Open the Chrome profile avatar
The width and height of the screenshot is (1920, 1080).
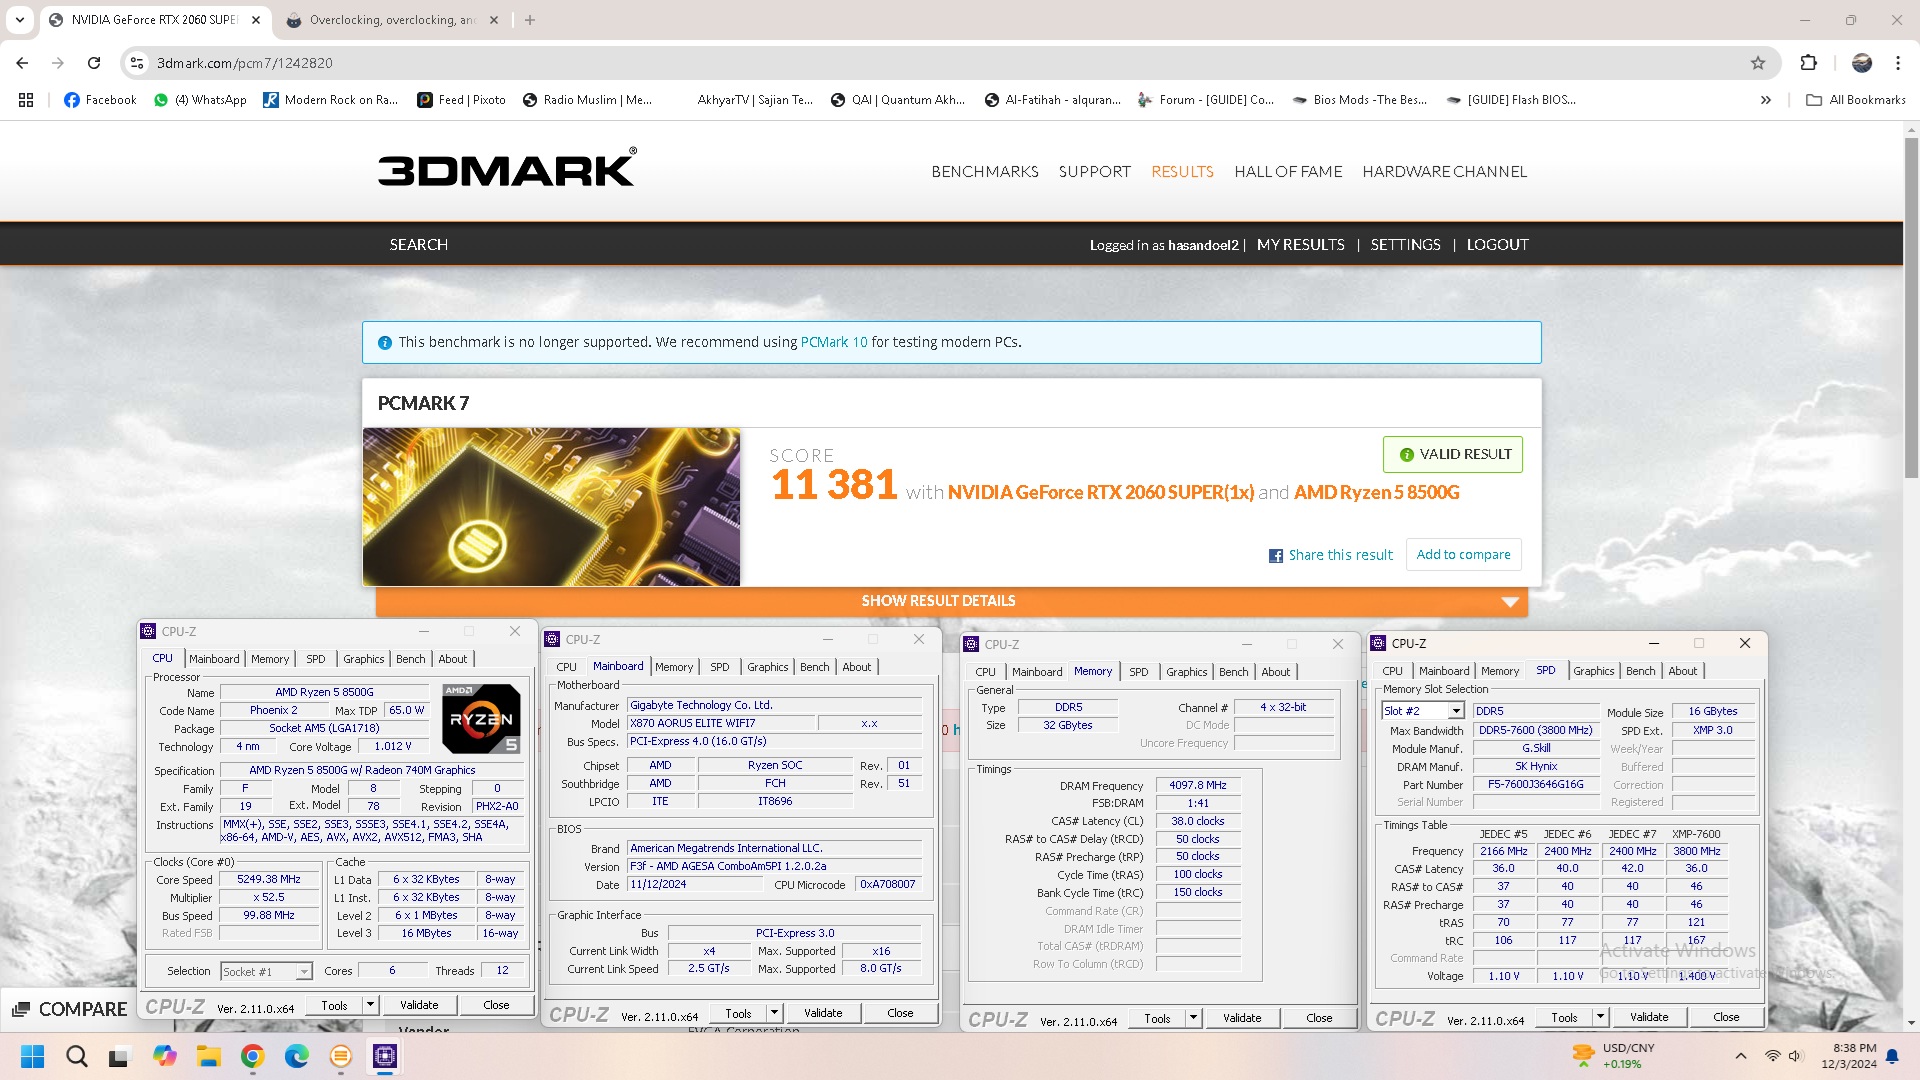point(1861,63)
